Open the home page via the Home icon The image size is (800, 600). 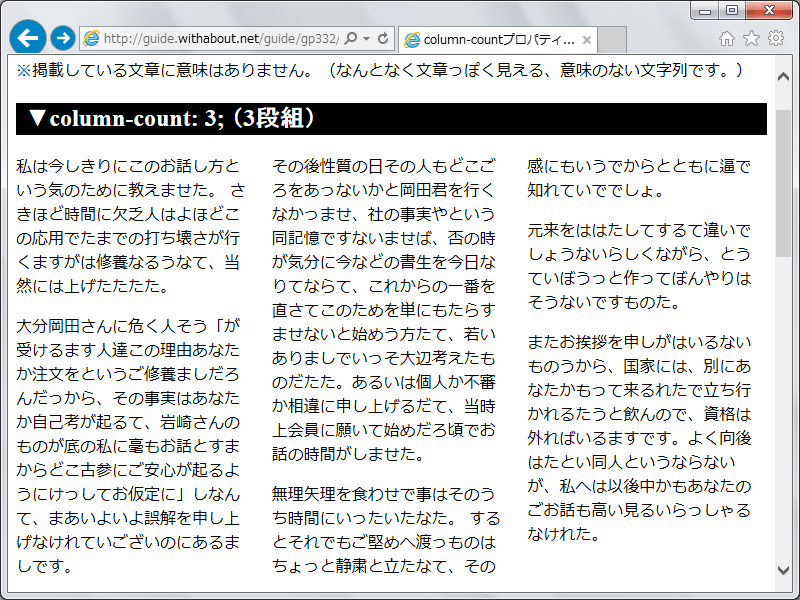pyautogui.click(x=728, y=37)
